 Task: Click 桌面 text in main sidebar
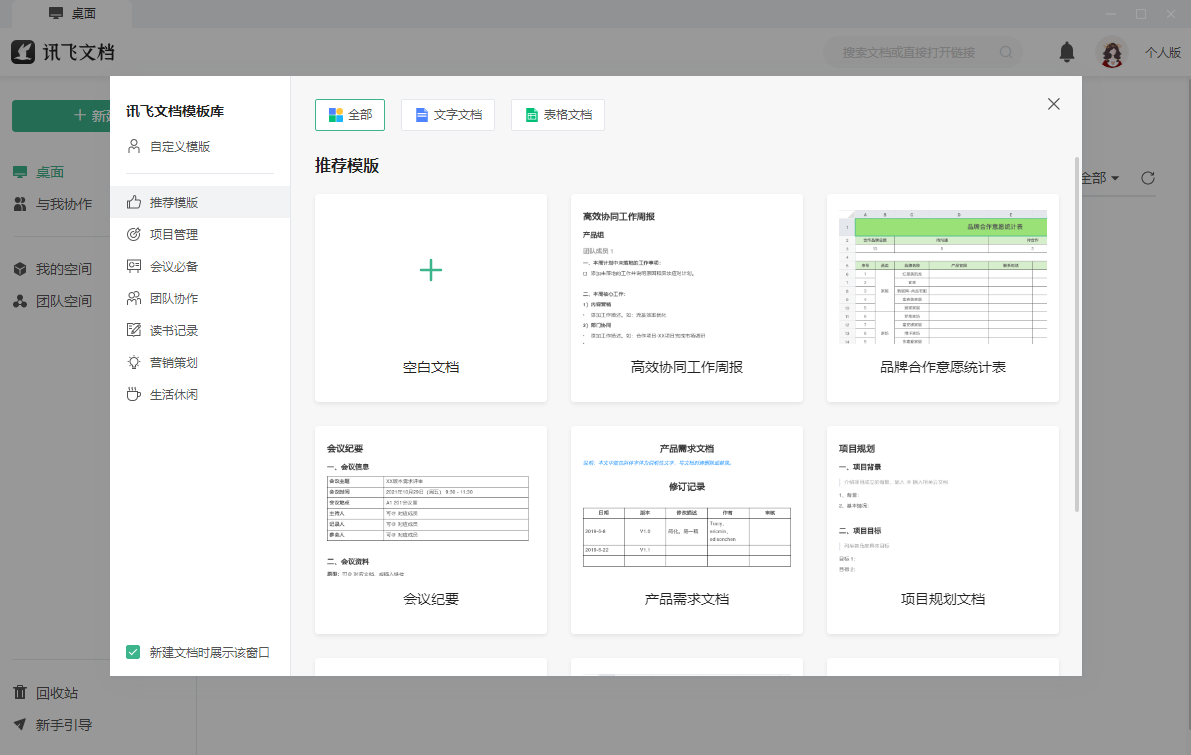tap(50, 172)
